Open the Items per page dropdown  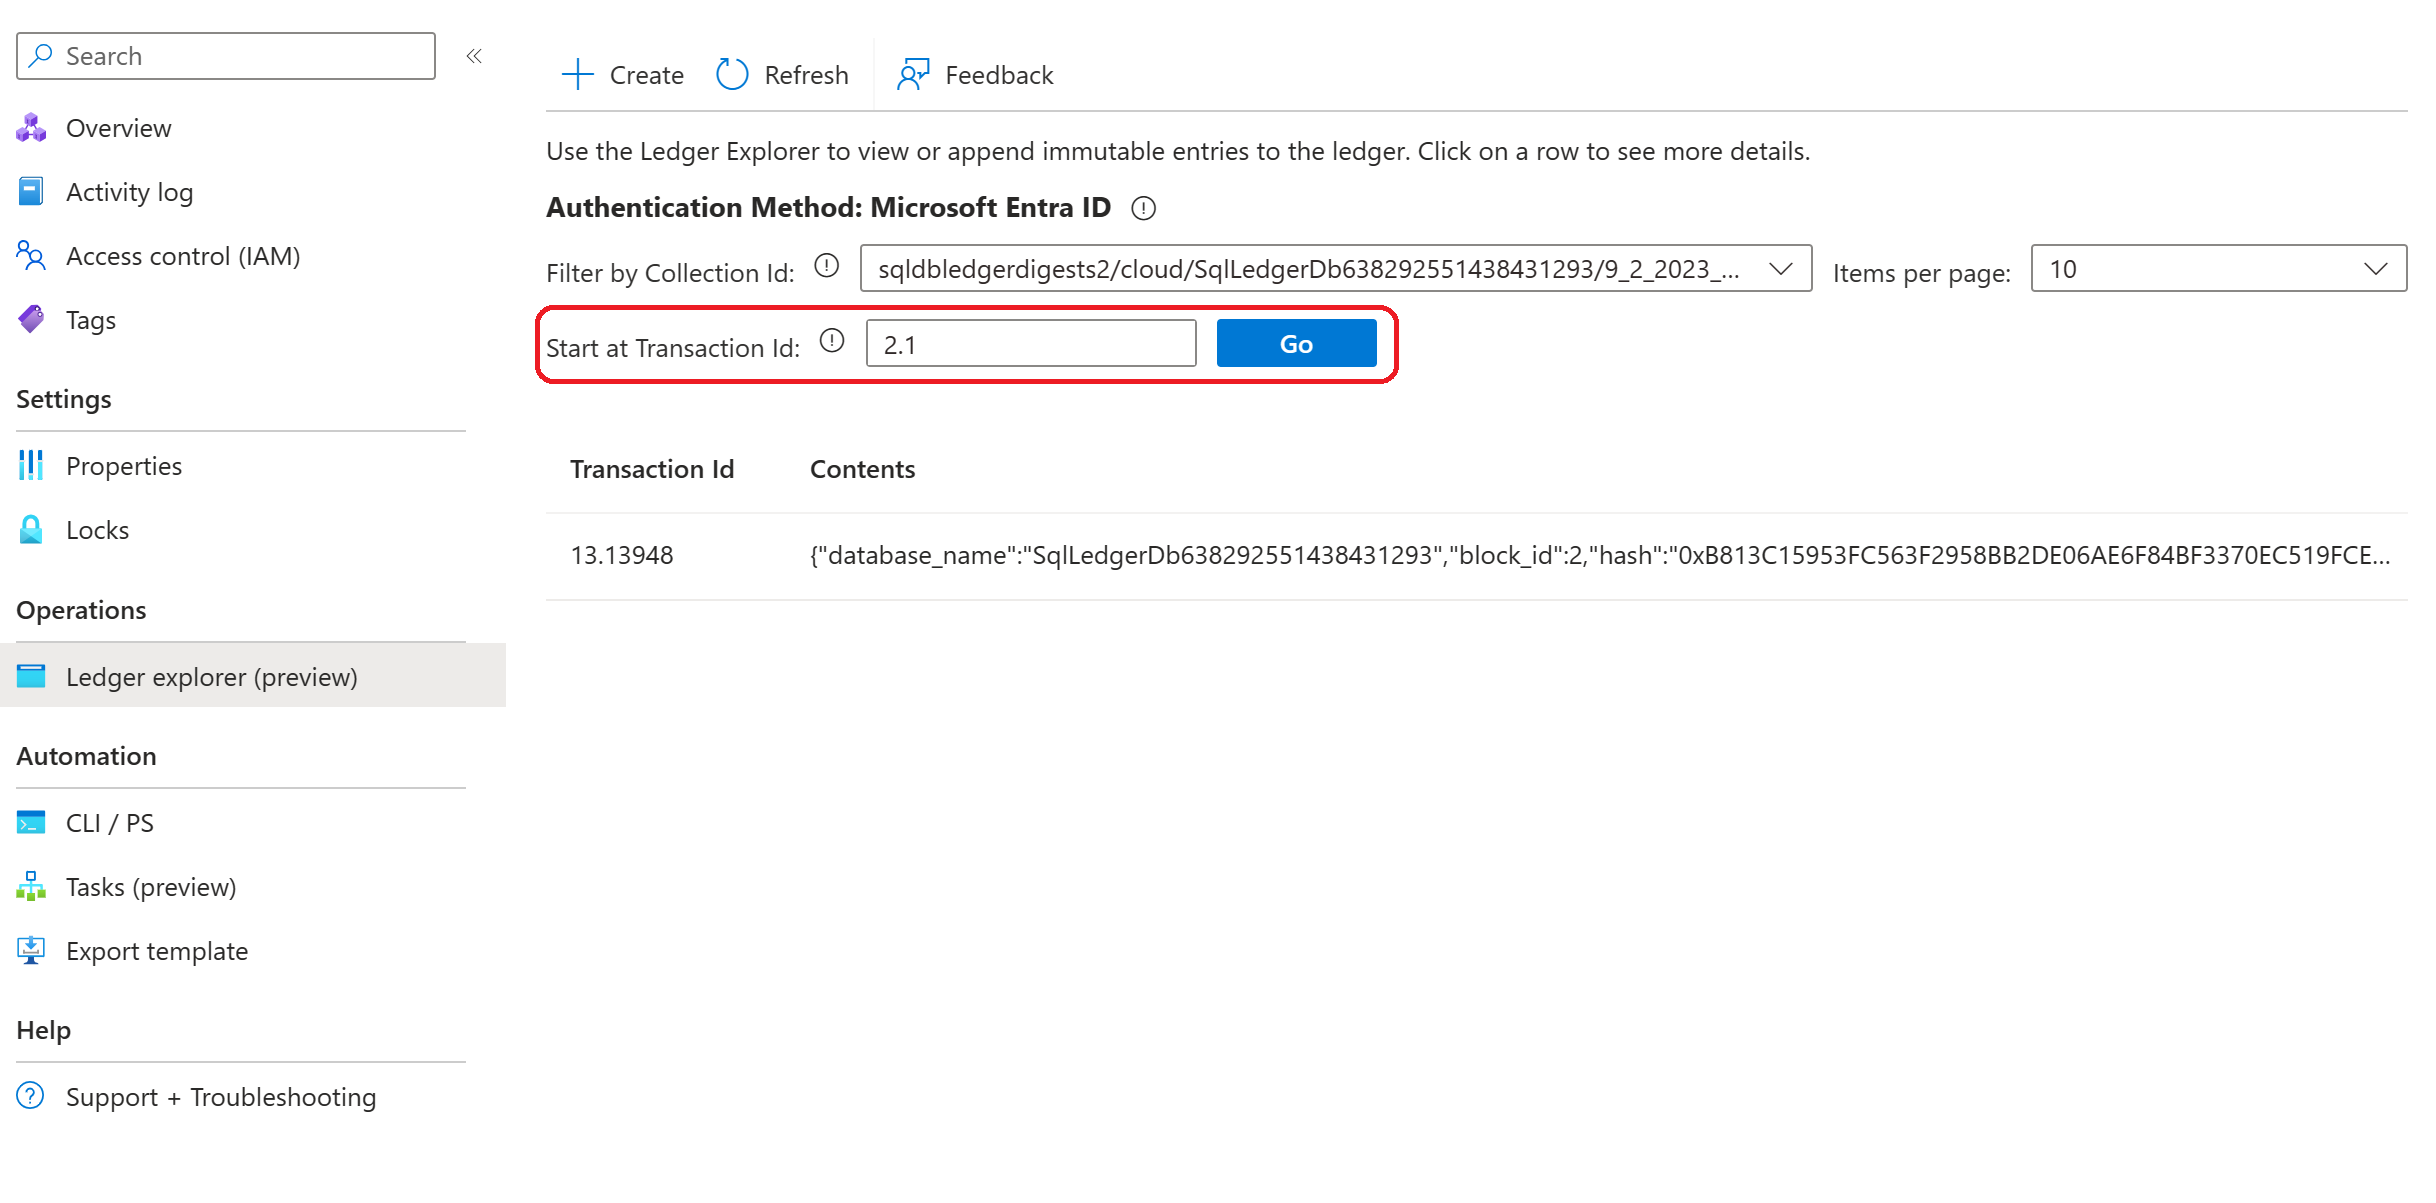click(2218, 269)
